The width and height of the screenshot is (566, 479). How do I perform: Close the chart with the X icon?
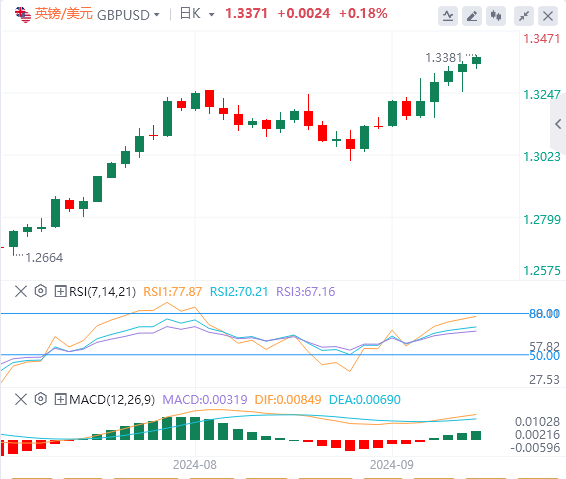(x=548, y=16)
